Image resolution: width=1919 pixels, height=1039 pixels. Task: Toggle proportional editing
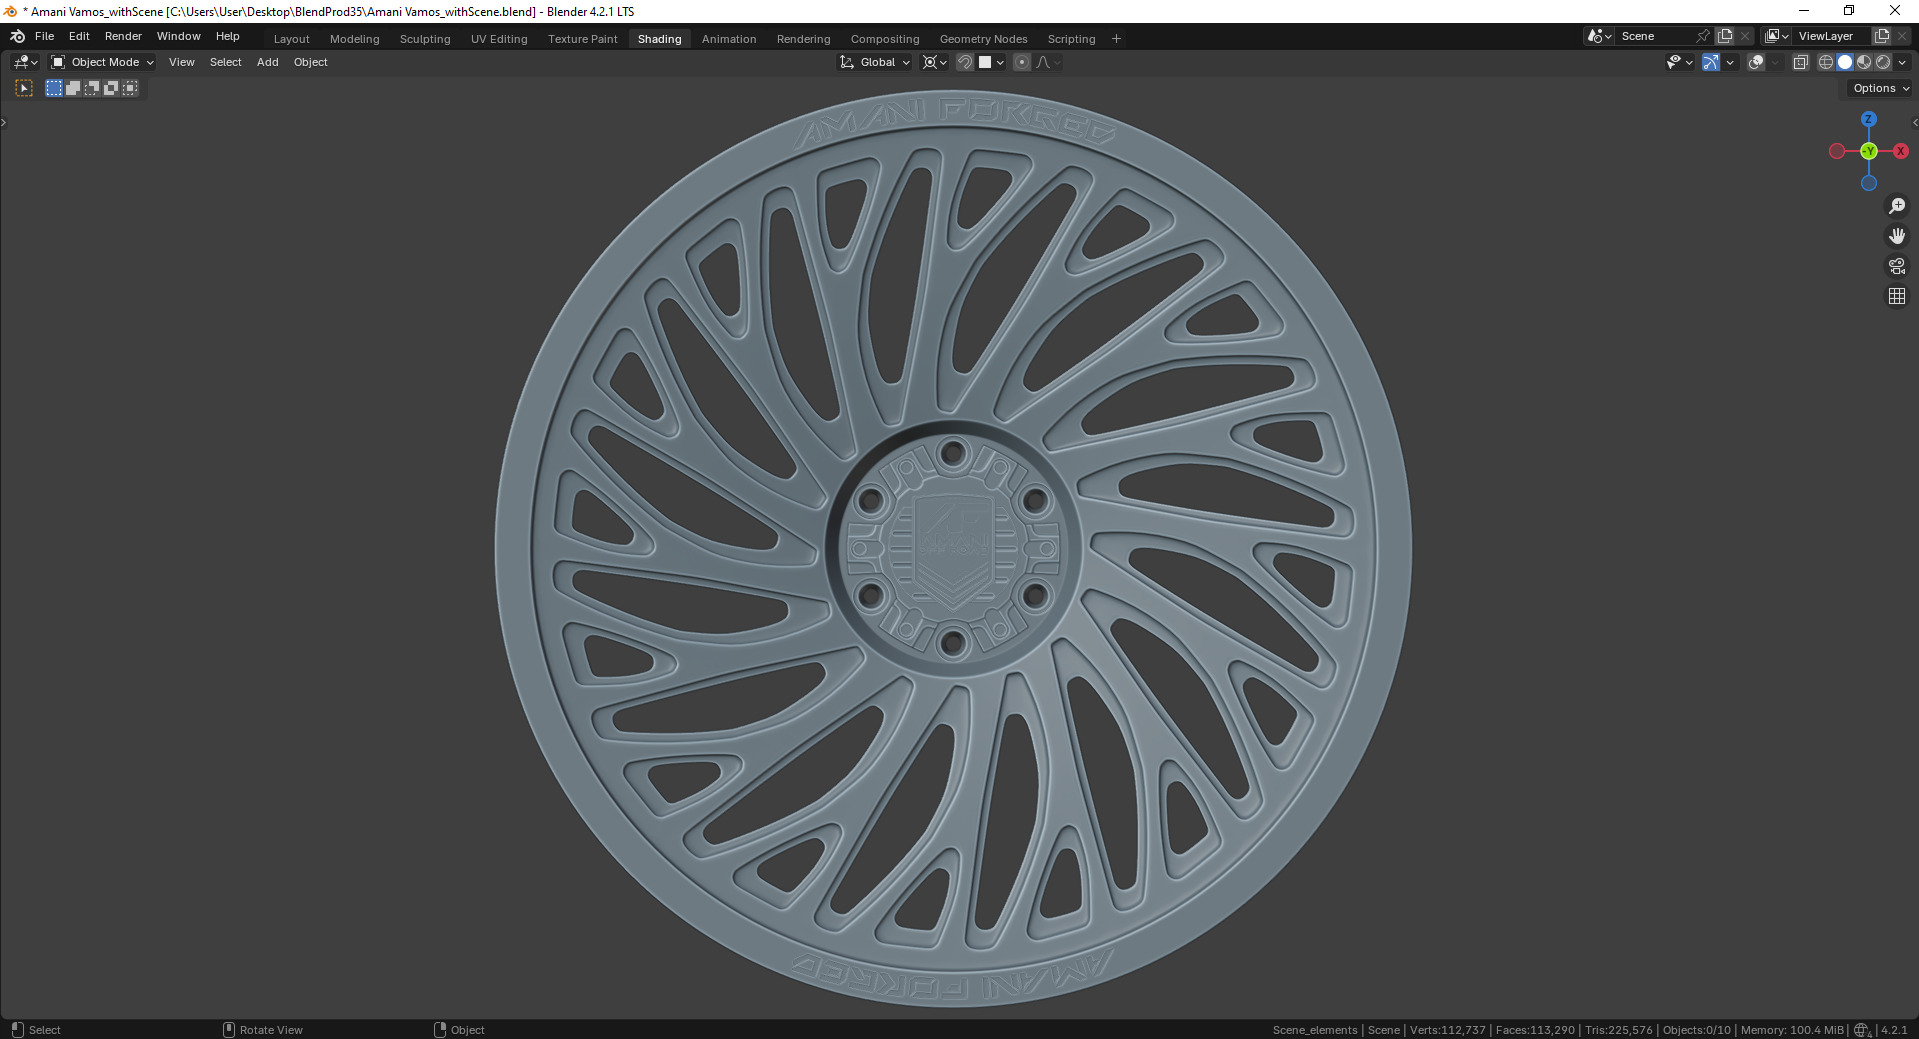[x=1021, y=62]
